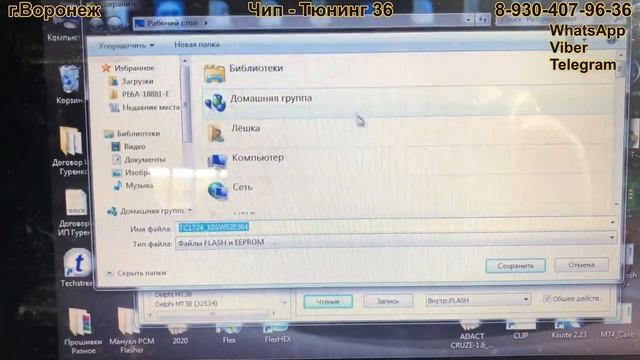This screenshot has width=640, height=360.
Task: Click the FlexHEX desktop shortcut
Action: (x=278, y=333)
